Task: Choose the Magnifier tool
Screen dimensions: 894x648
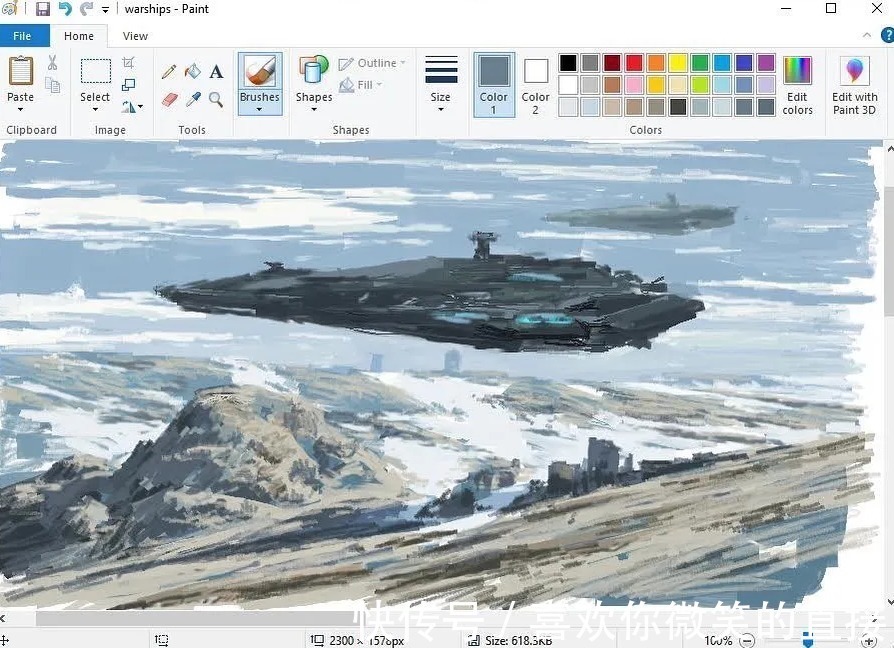Action: 214,99
